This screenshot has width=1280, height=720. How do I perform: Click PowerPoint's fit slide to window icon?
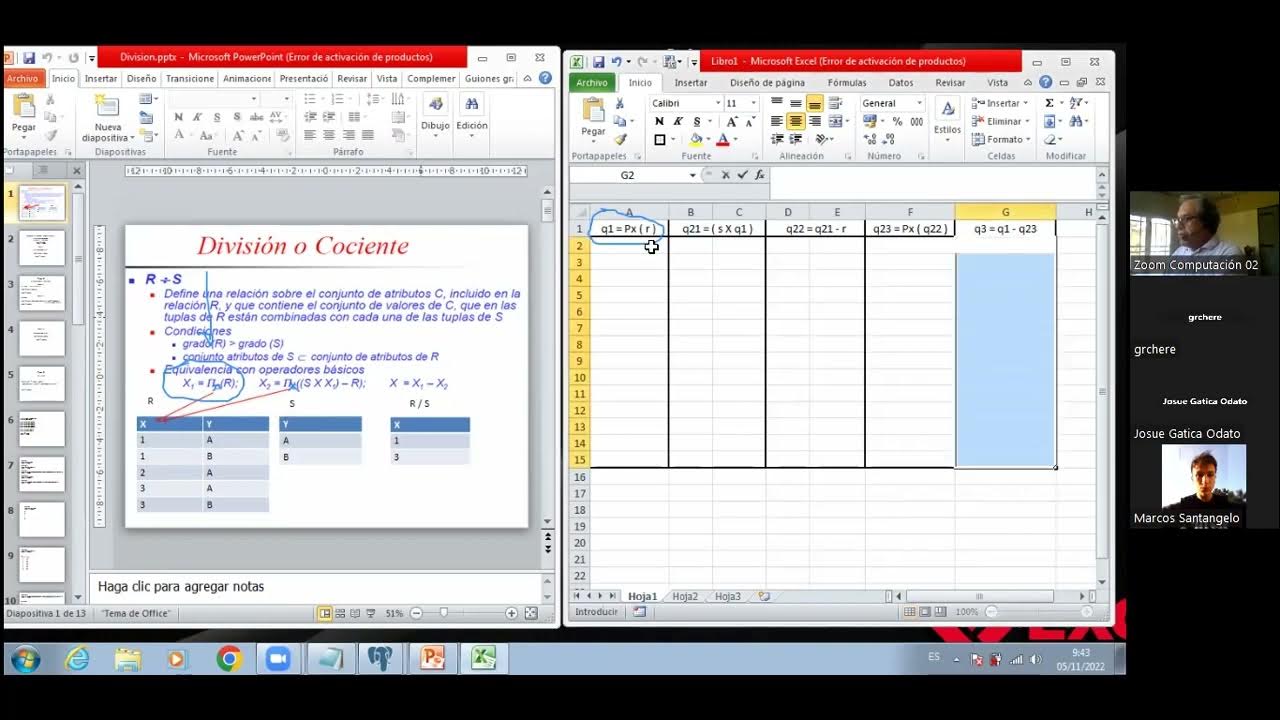coord(531,613)
